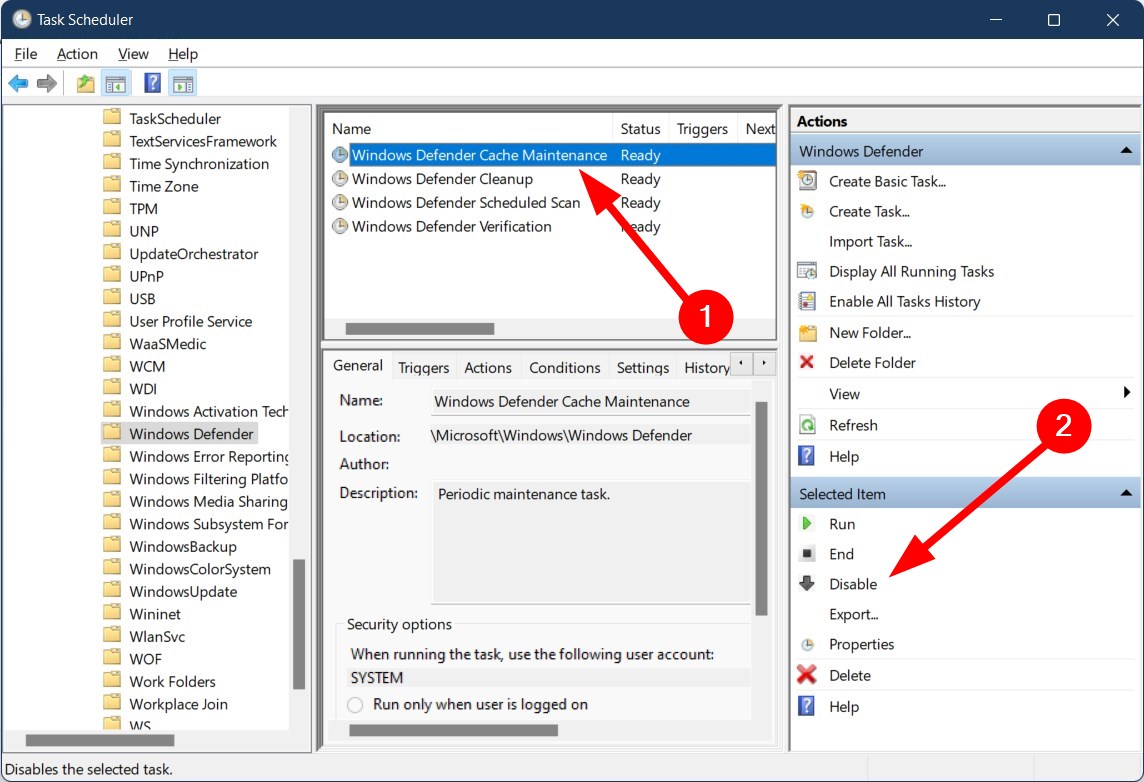1144x782 pixels.
Task: Click the task list horizontal scrollbar thumb
Action: coord(420,328)
